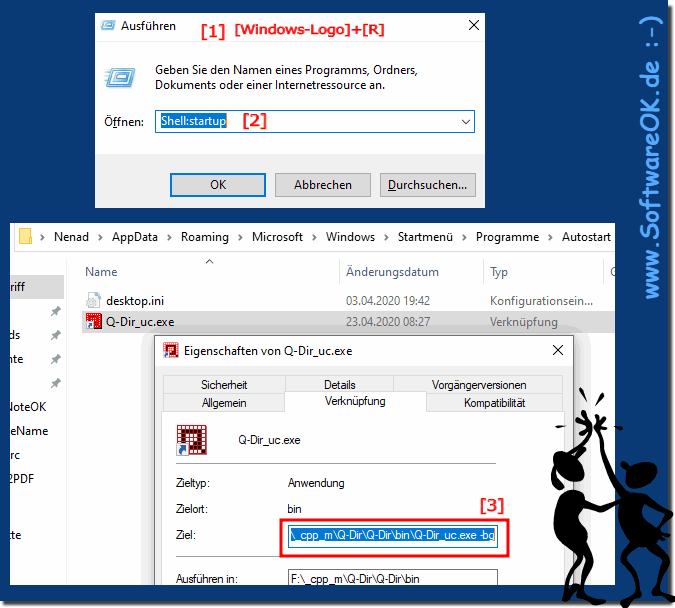
Task: Click the Öffnen input field with Shell:startup
Action: coord(315,121)
